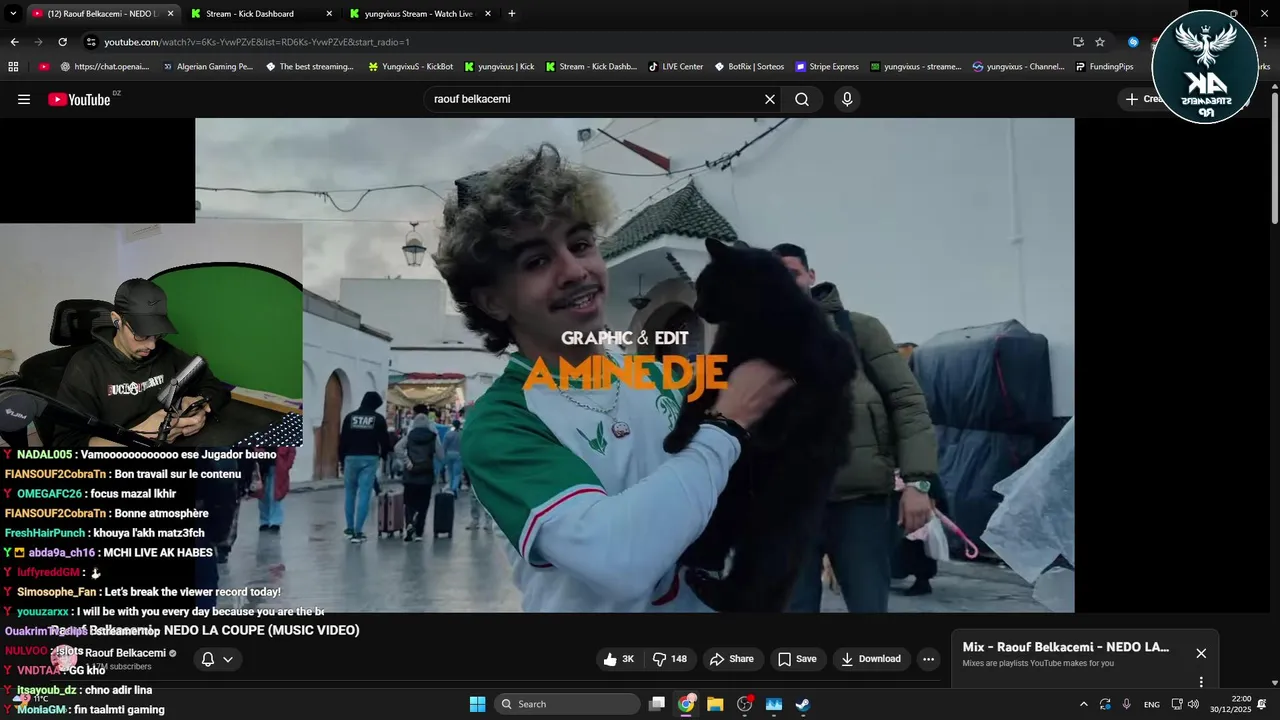Click the Mix - Raouf Belkacemi title

click(1066, 647)
